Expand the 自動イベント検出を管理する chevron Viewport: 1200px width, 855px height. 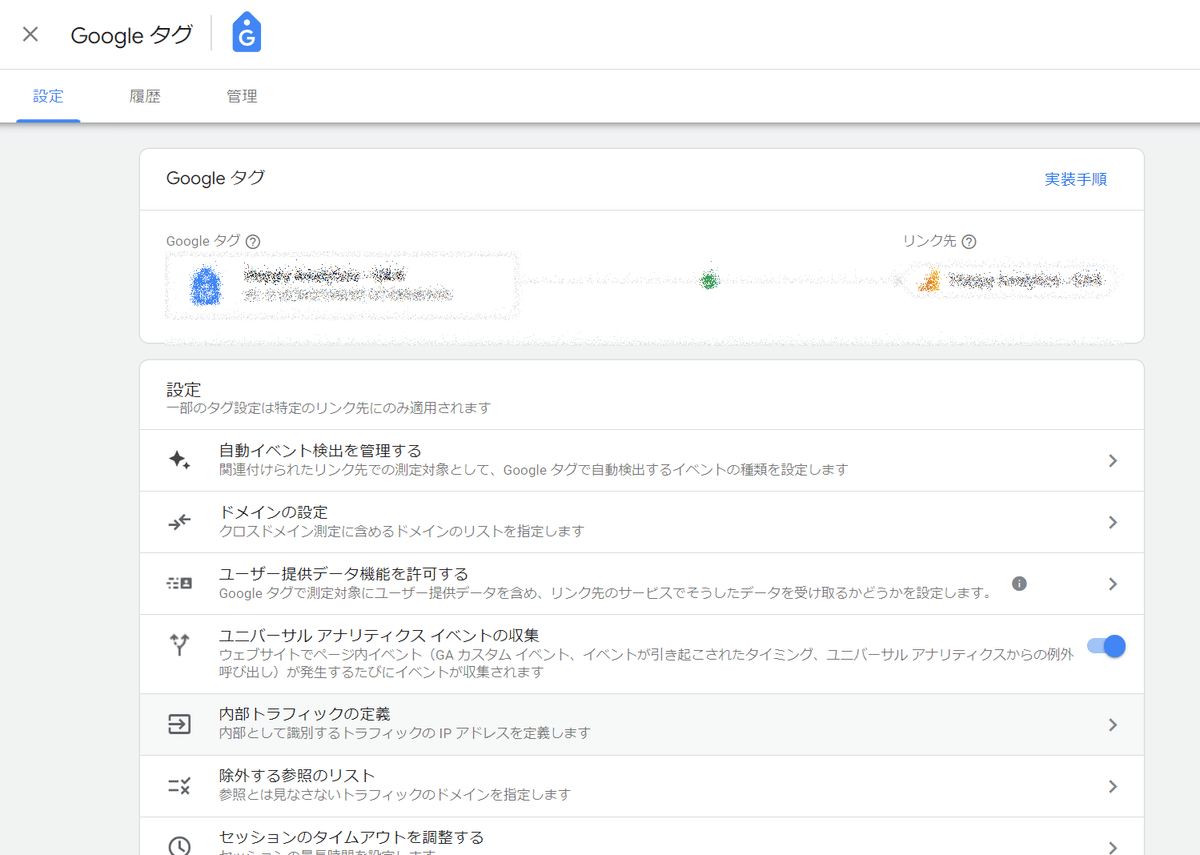1113,460
